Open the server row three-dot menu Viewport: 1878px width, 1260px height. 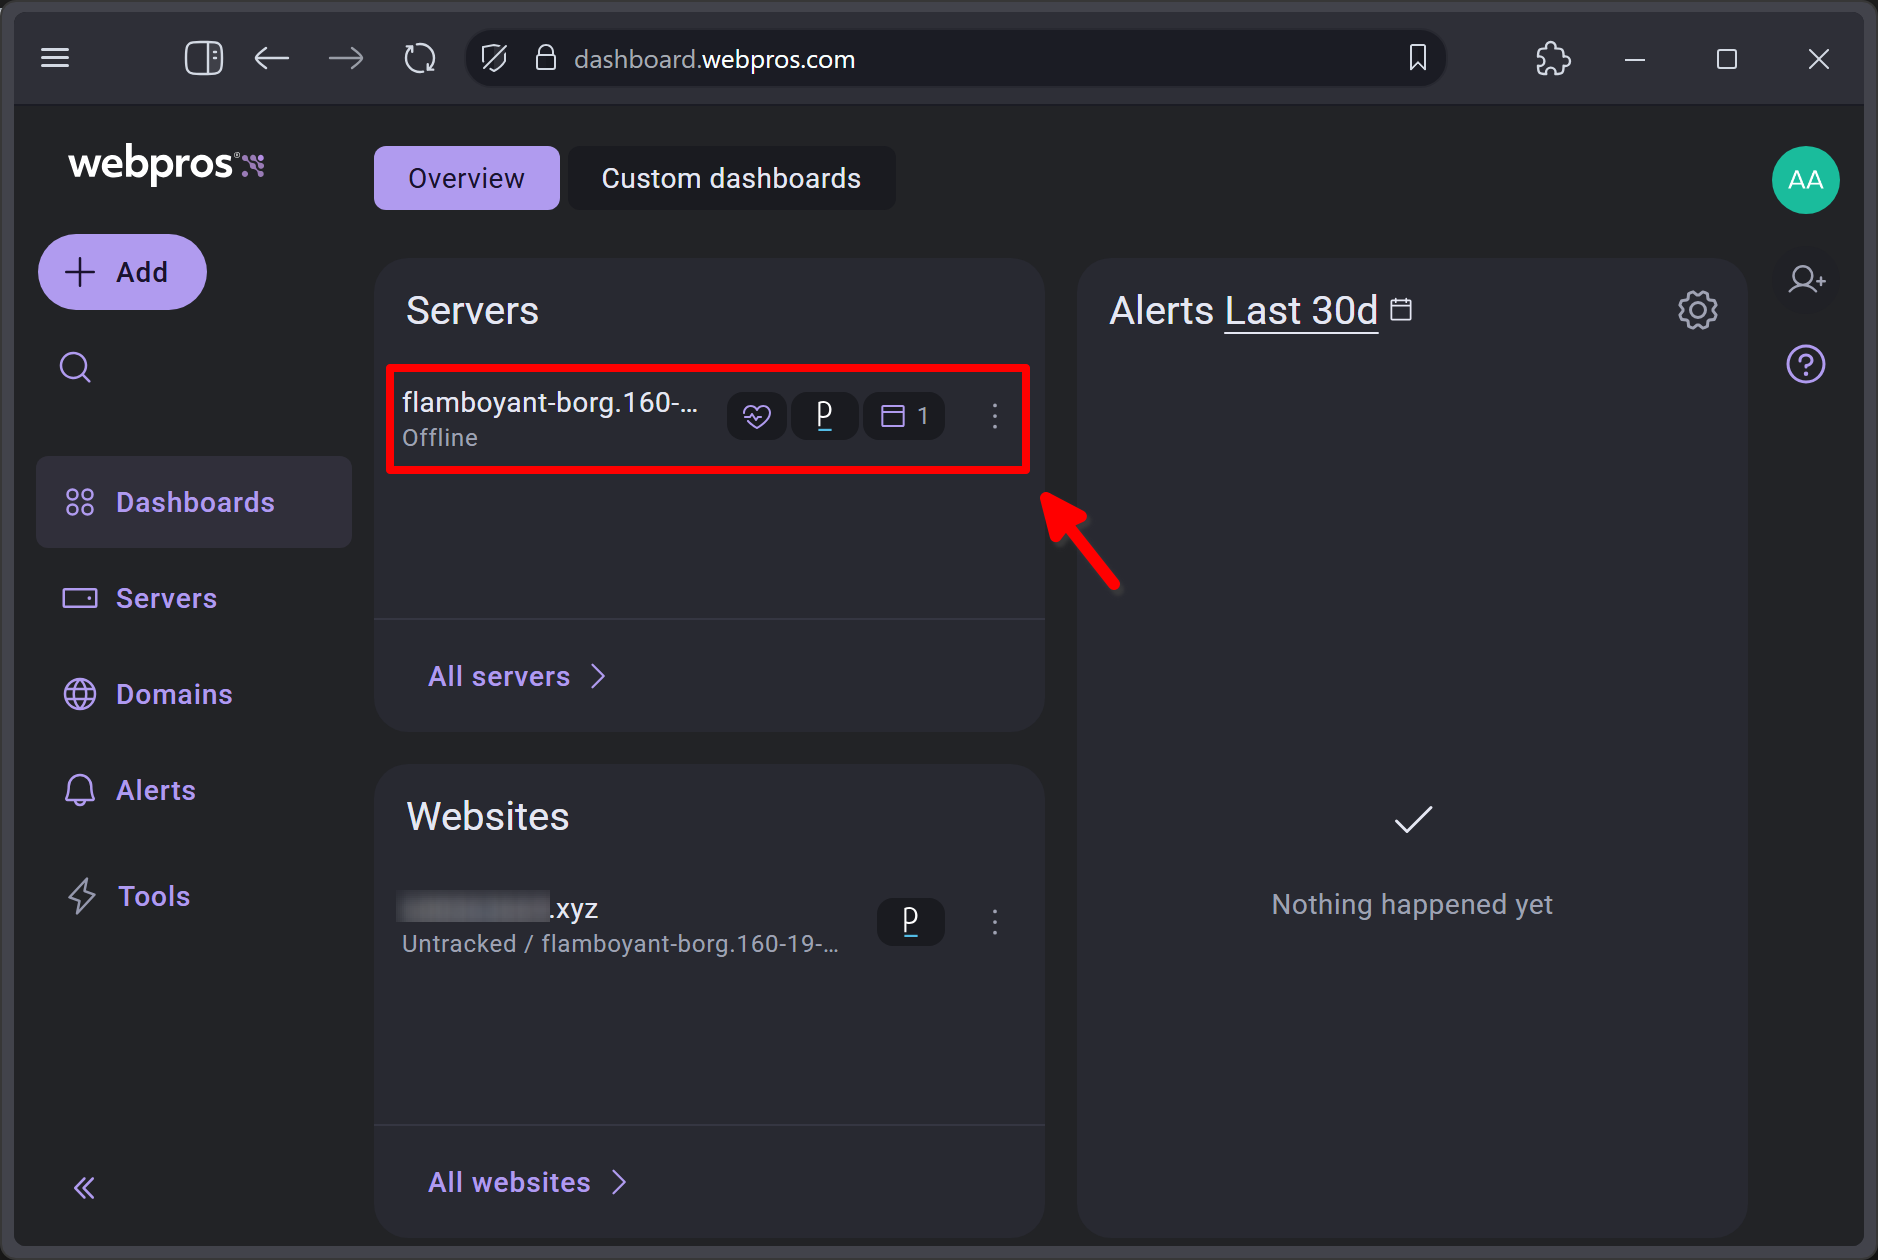(994, 416)
